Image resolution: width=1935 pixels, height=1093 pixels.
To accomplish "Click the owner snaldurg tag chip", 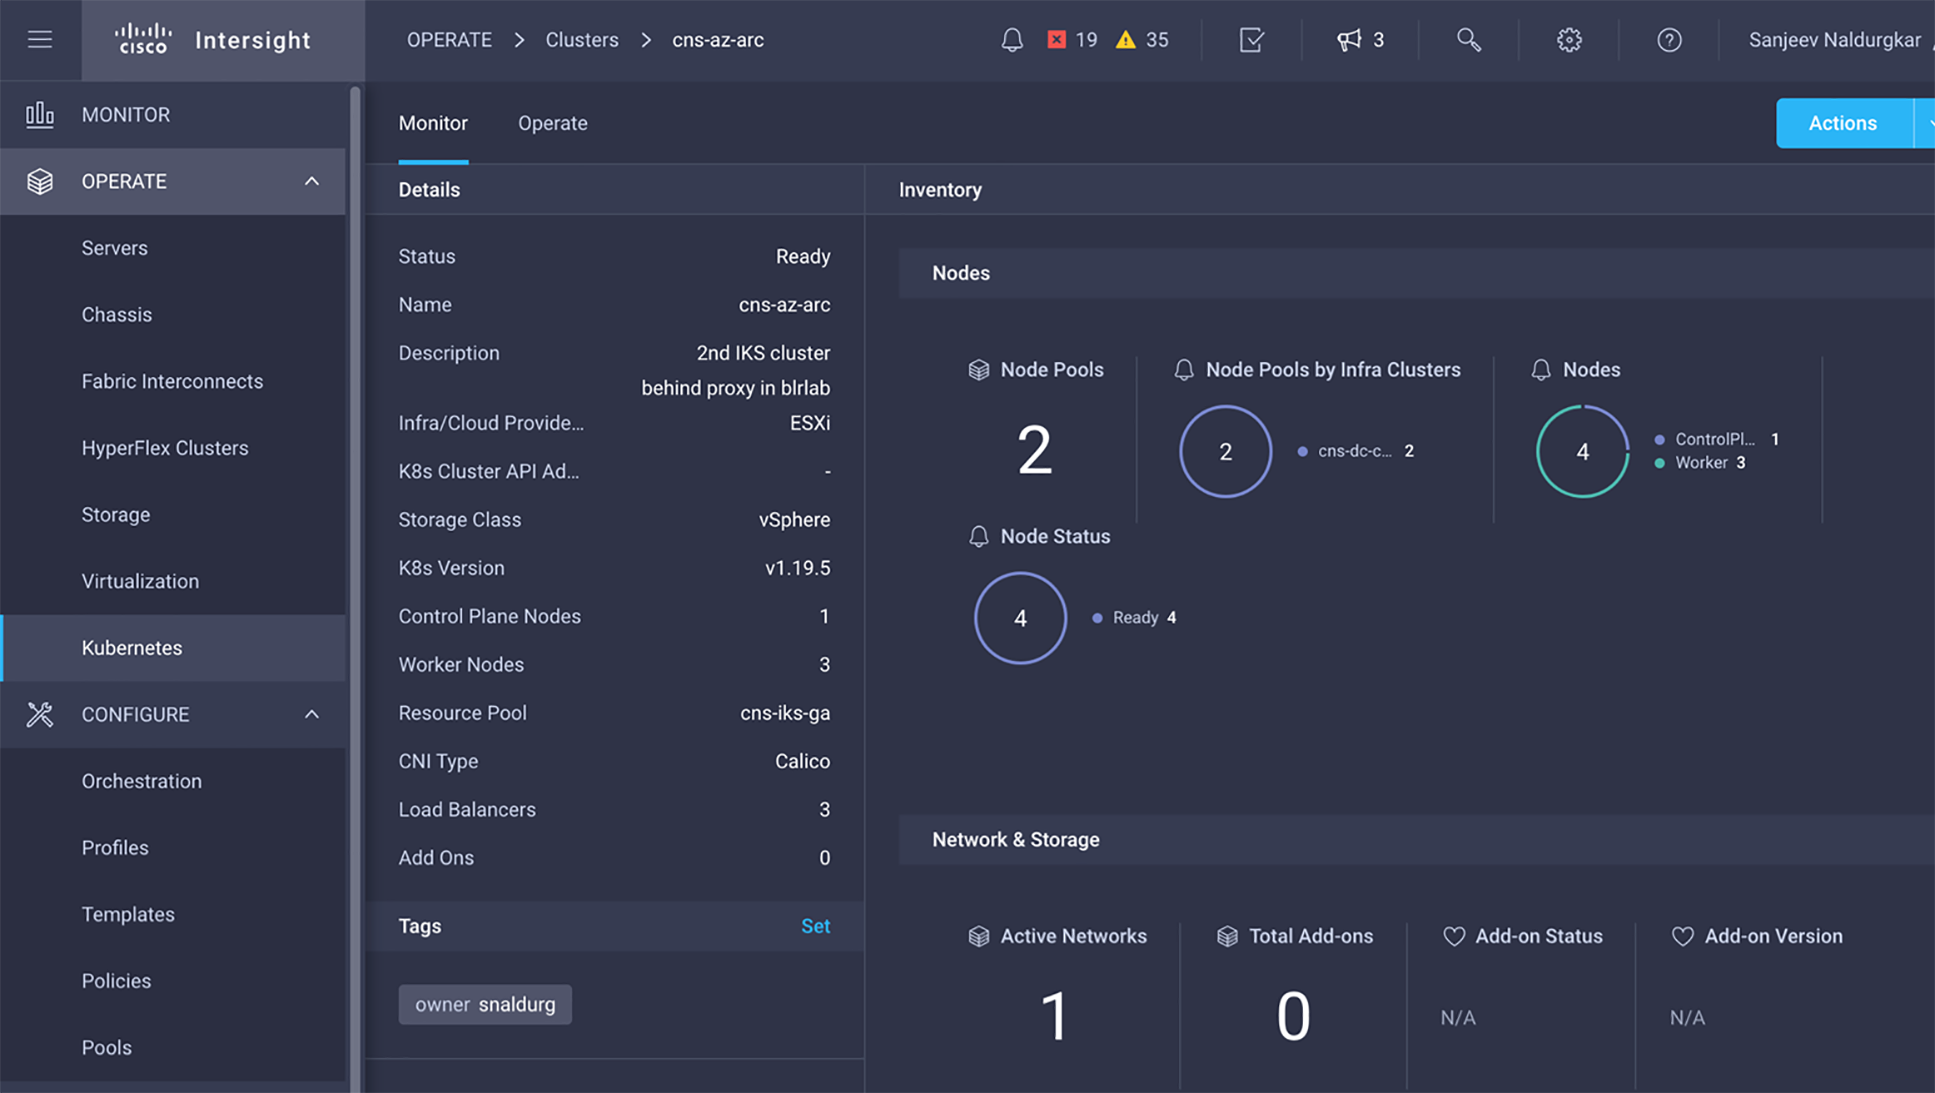I will click(485, 1004).
